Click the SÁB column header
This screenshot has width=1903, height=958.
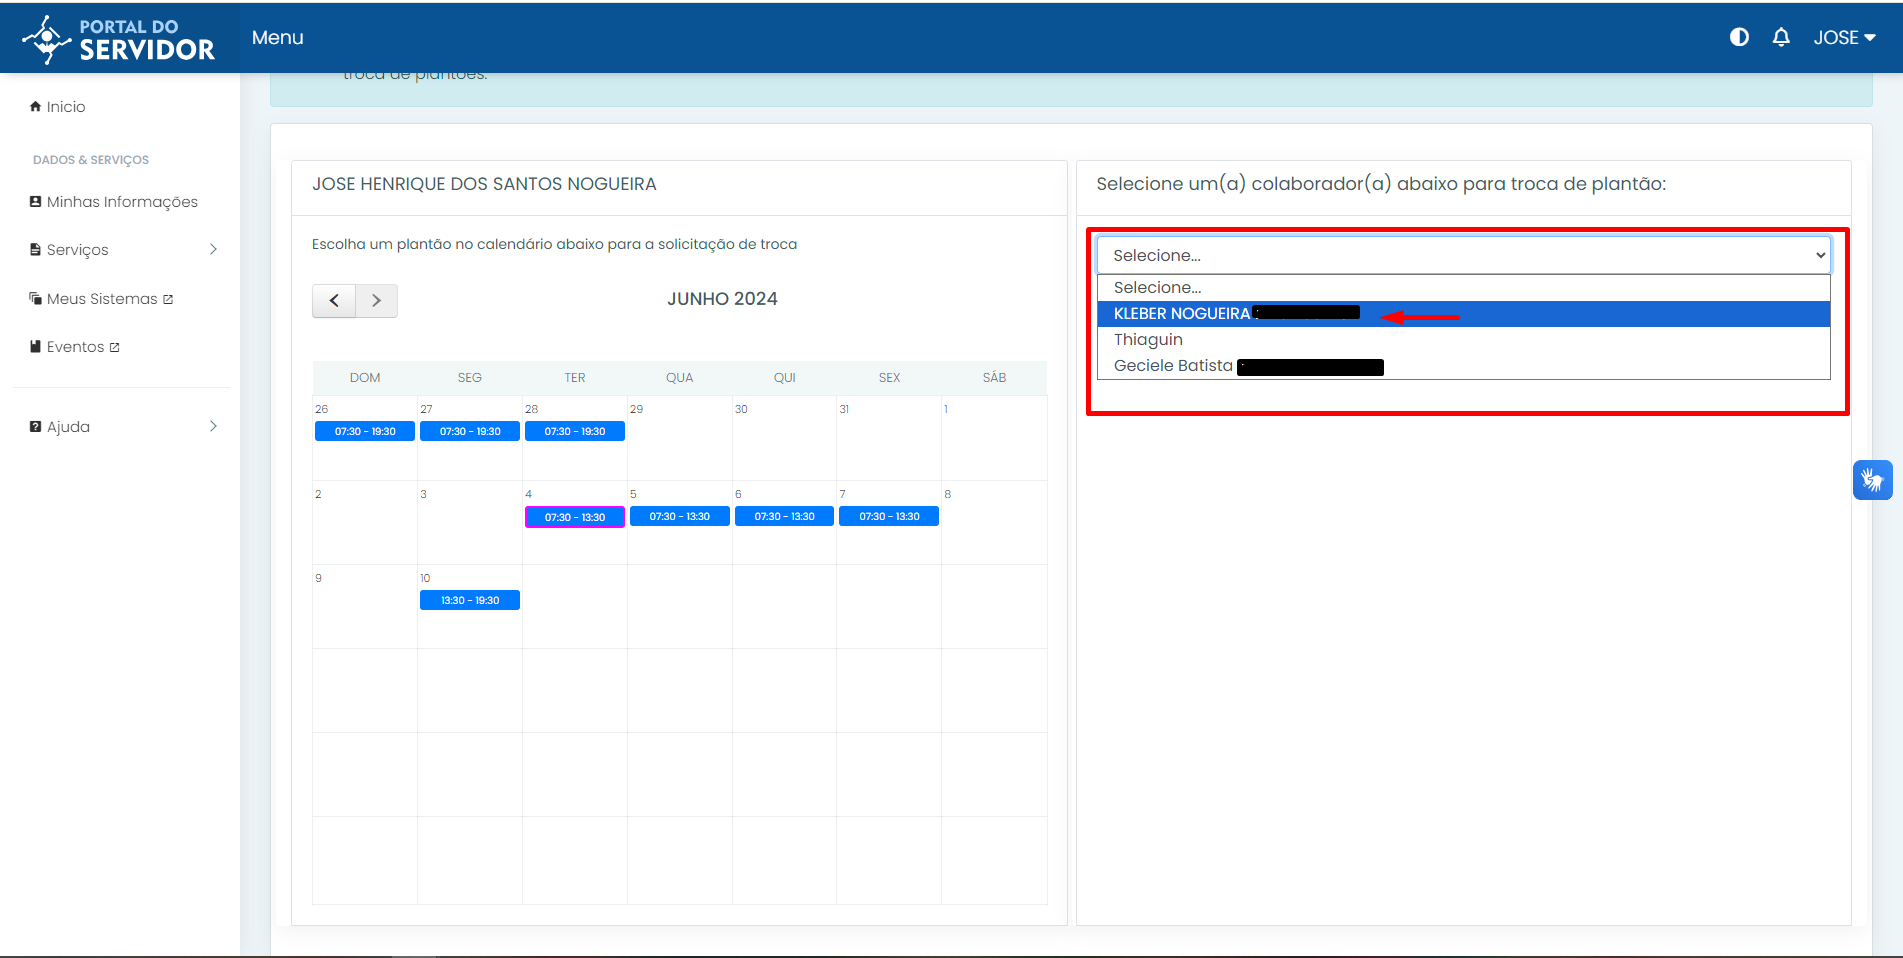(994, 377)
